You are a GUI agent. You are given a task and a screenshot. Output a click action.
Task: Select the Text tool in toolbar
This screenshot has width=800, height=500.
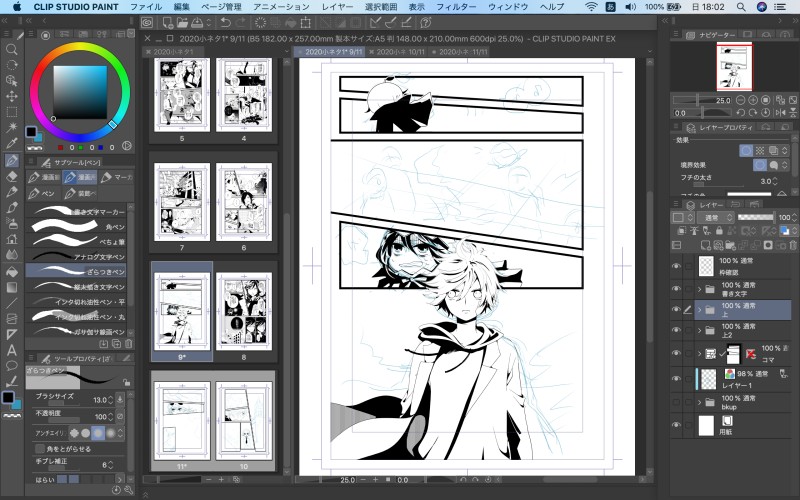point(11,351)
